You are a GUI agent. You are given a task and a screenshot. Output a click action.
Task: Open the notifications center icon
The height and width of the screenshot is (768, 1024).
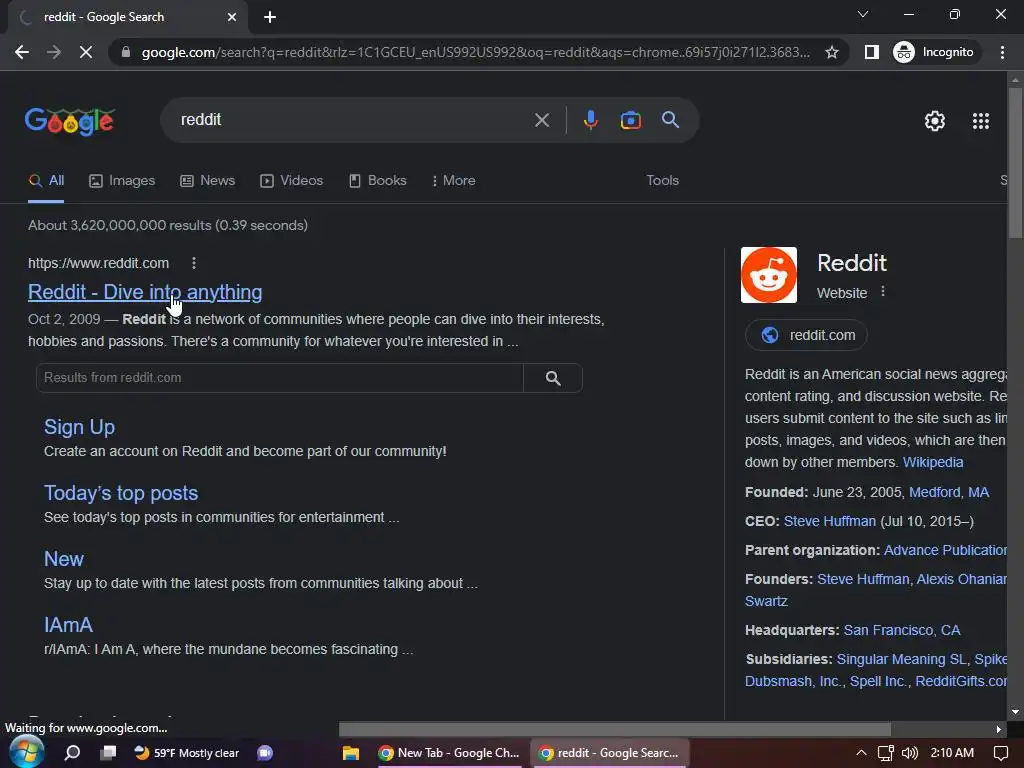pos(1000,753)
